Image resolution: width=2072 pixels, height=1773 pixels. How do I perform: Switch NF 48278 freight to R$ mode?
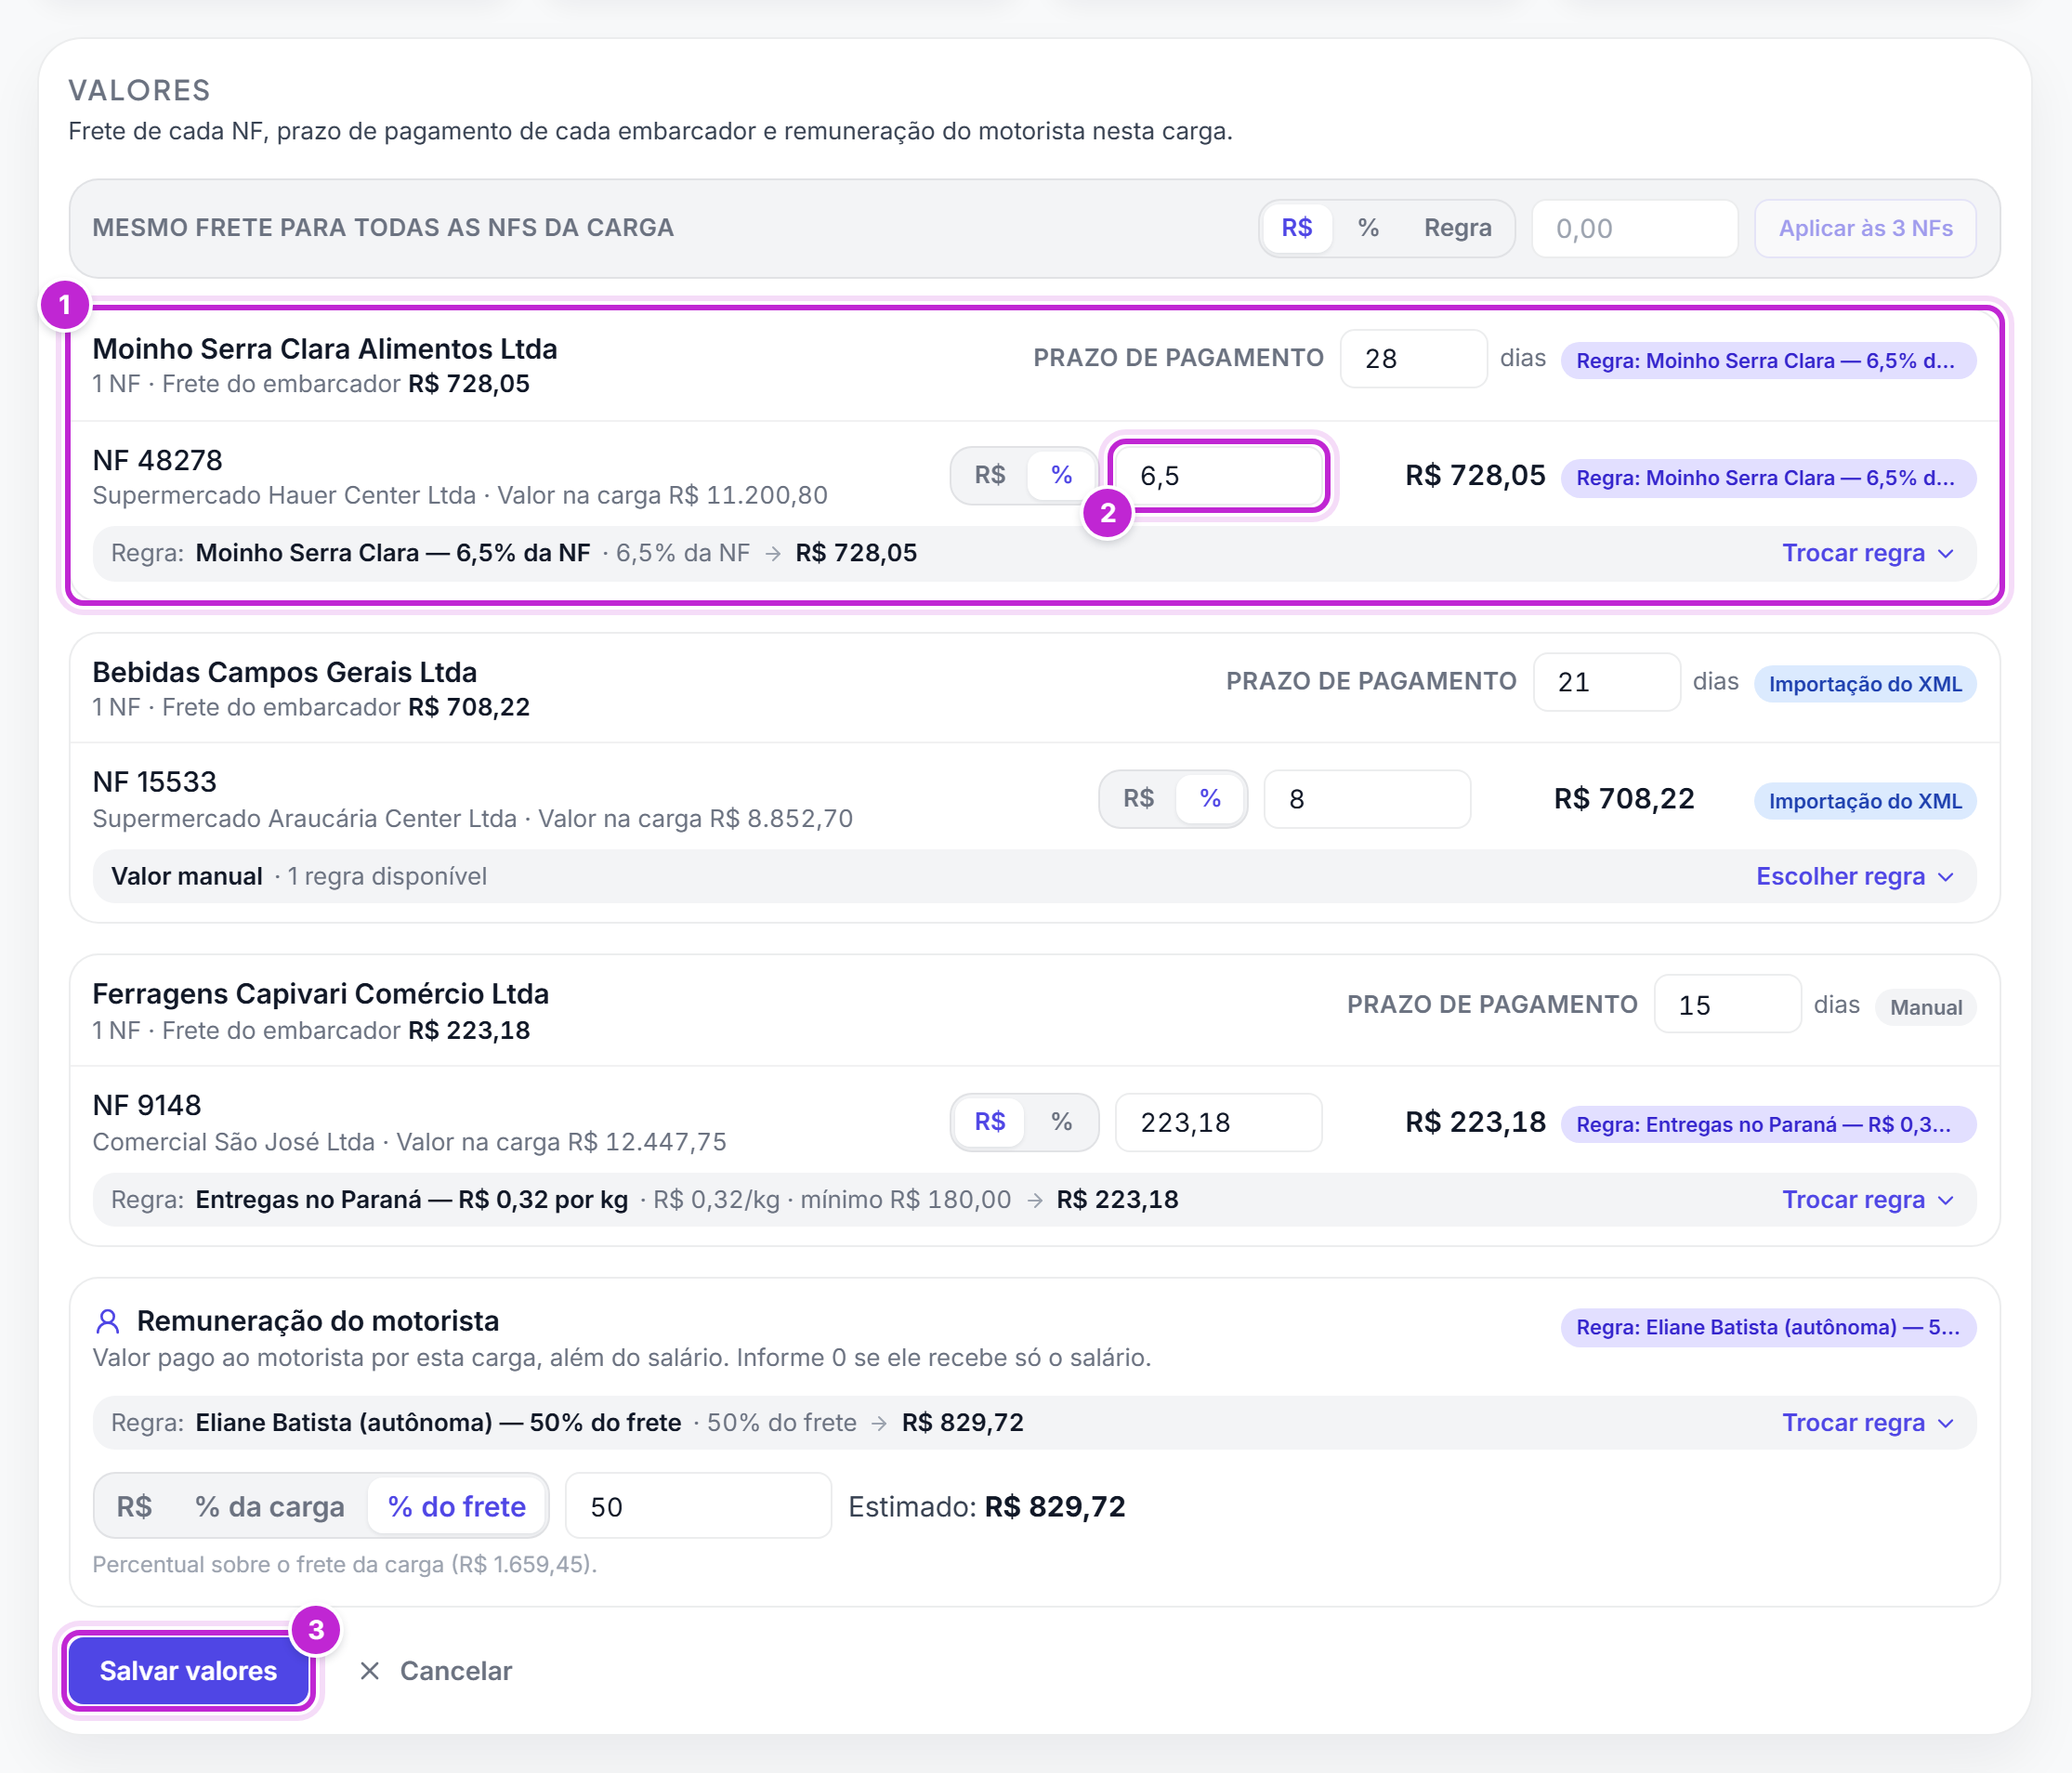point(990,475)
